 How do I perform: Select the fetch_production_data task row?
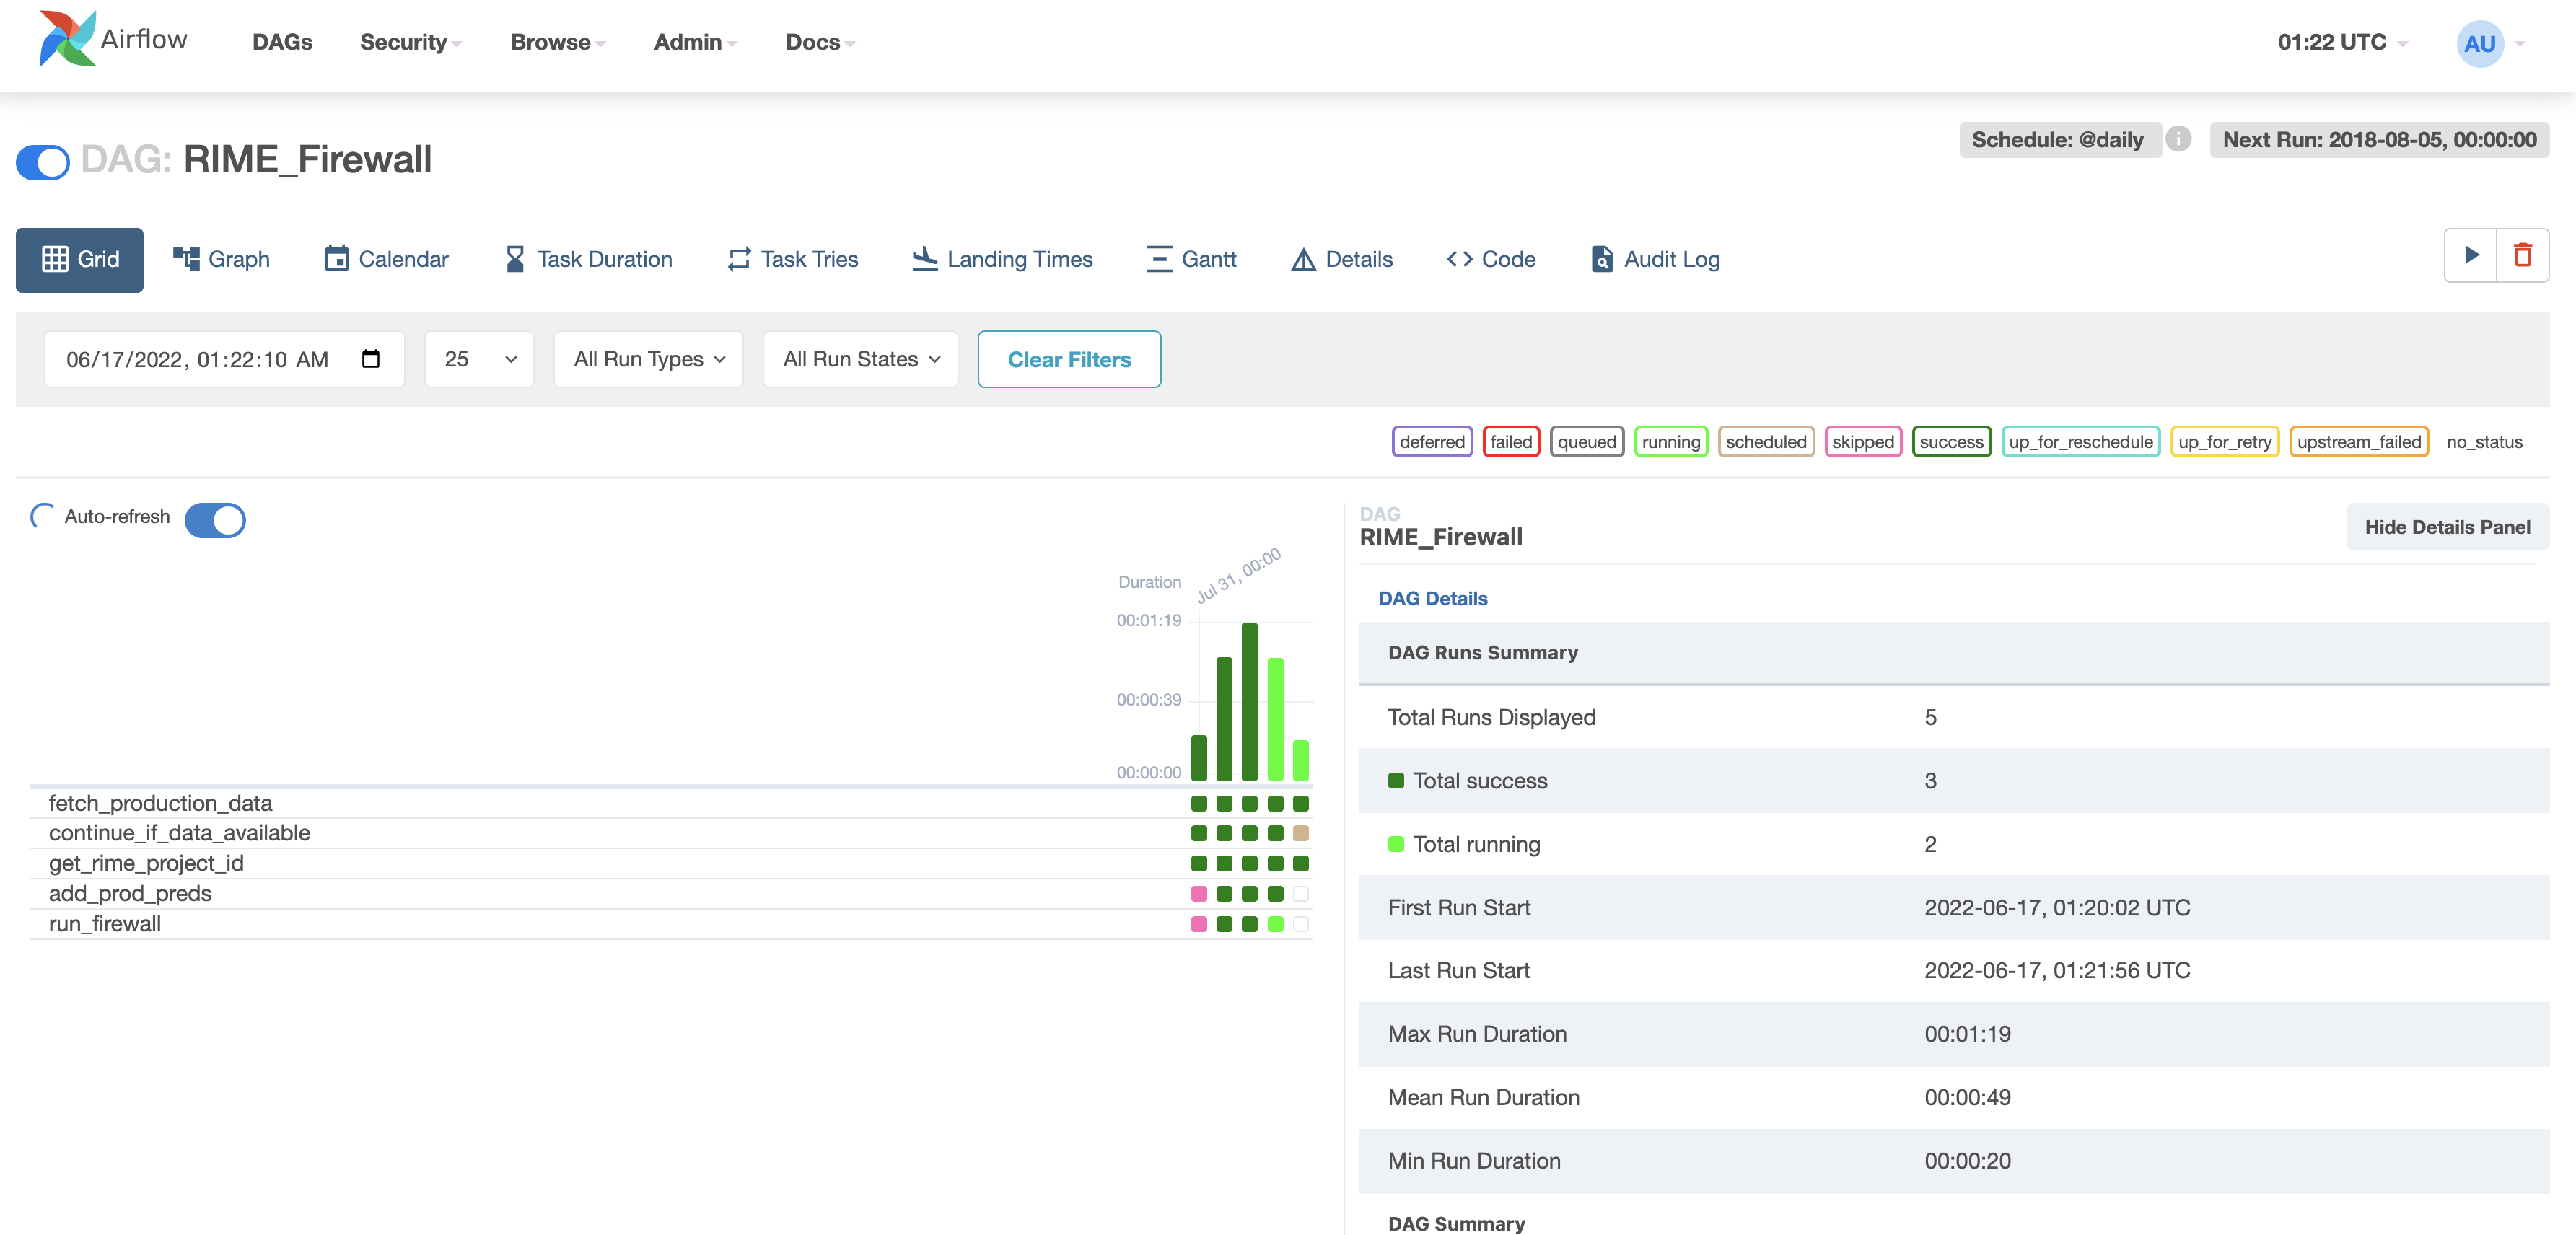[671, 803]
